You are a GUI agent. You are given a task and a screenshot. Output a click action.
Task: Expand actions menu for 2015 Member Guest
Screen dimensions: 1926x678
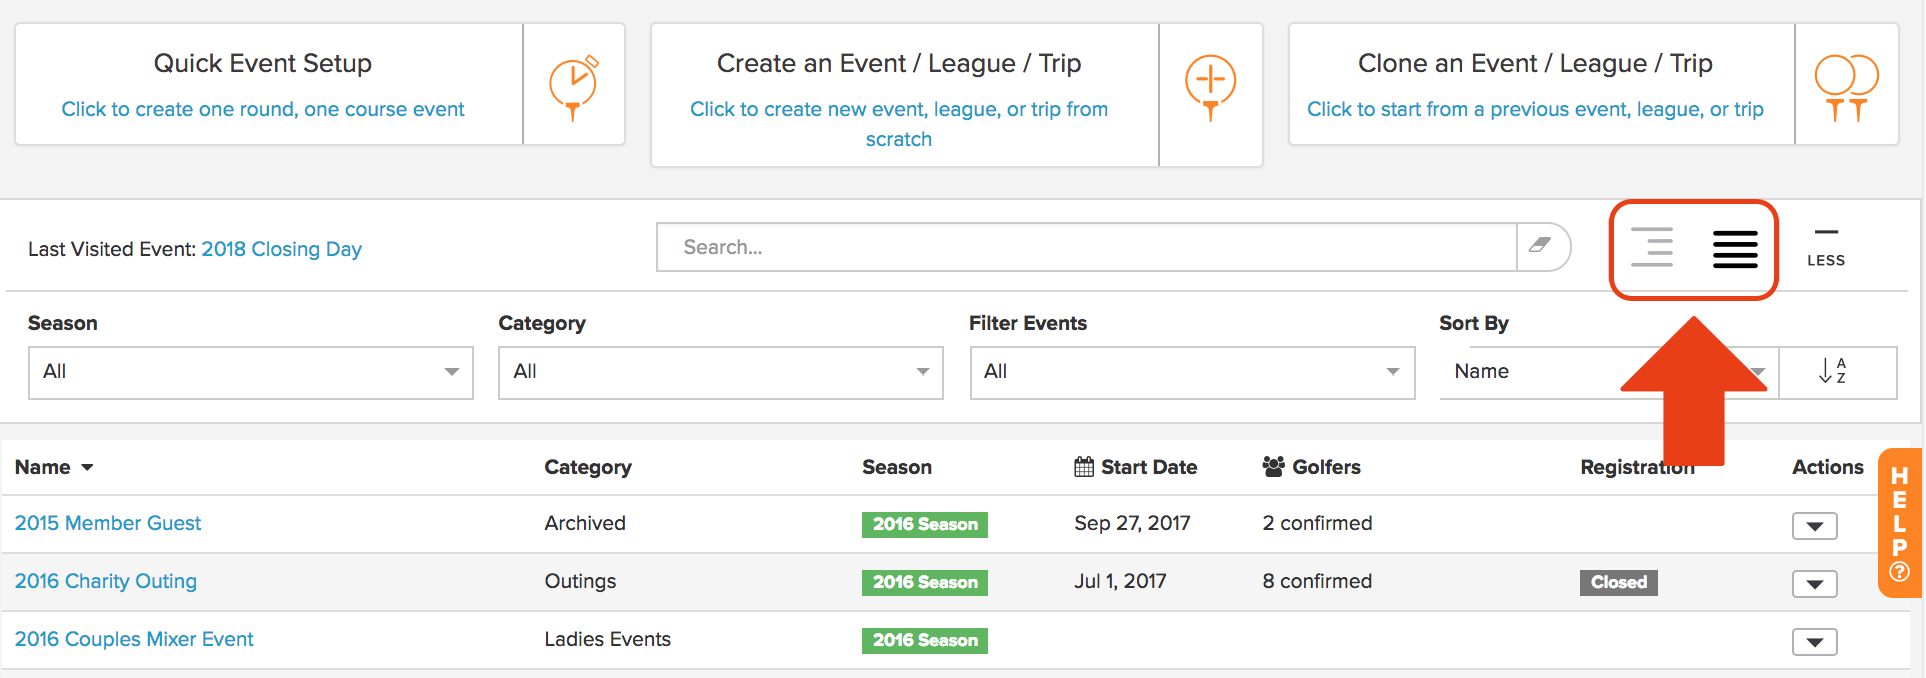coord(1814,526)
